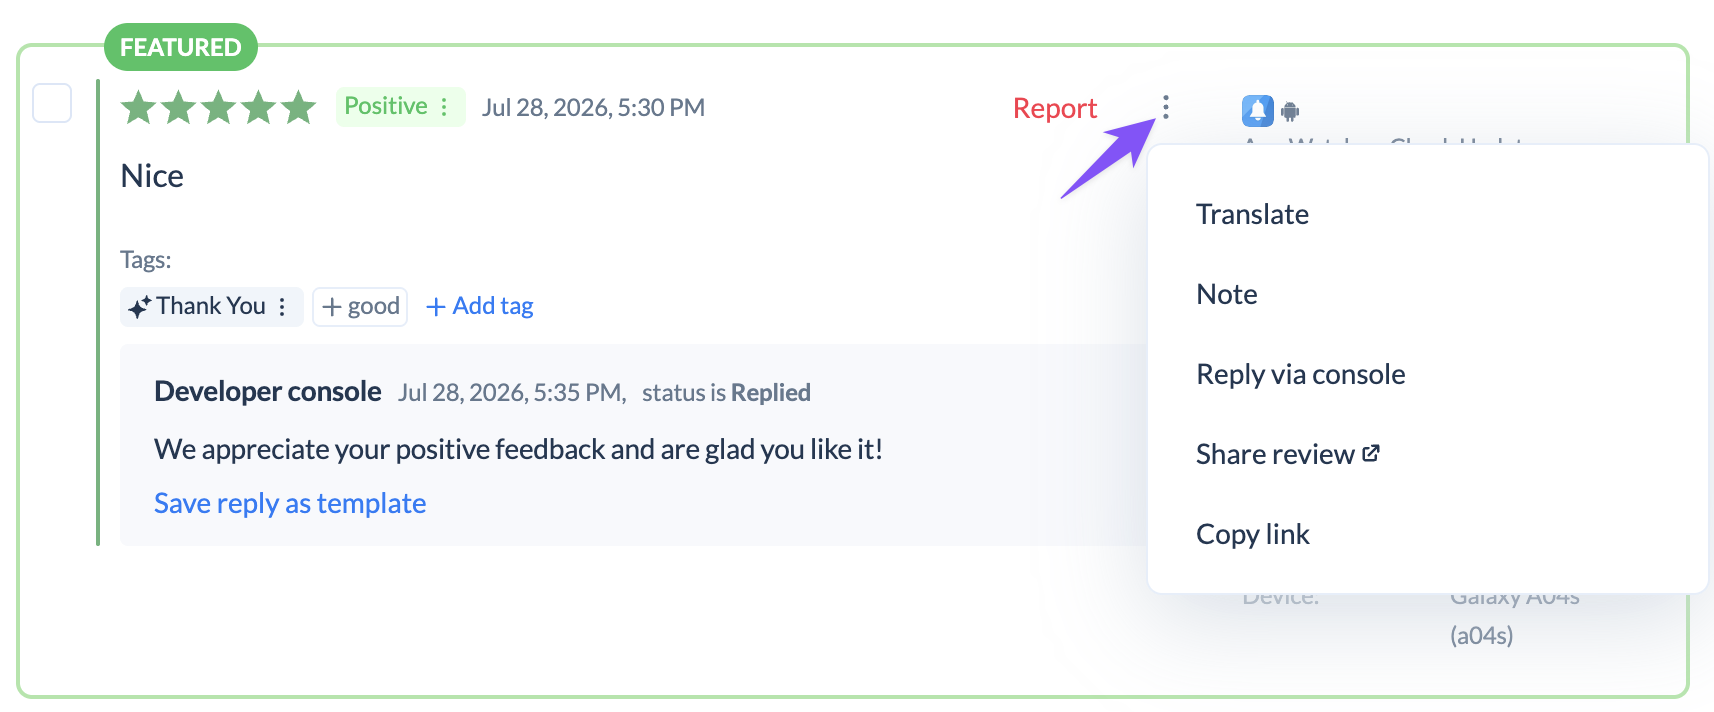Image resolution: width=1714 pixels, height=712 pixels.
Task: Choose Copy link from the menu
Action: [1253, 534]
